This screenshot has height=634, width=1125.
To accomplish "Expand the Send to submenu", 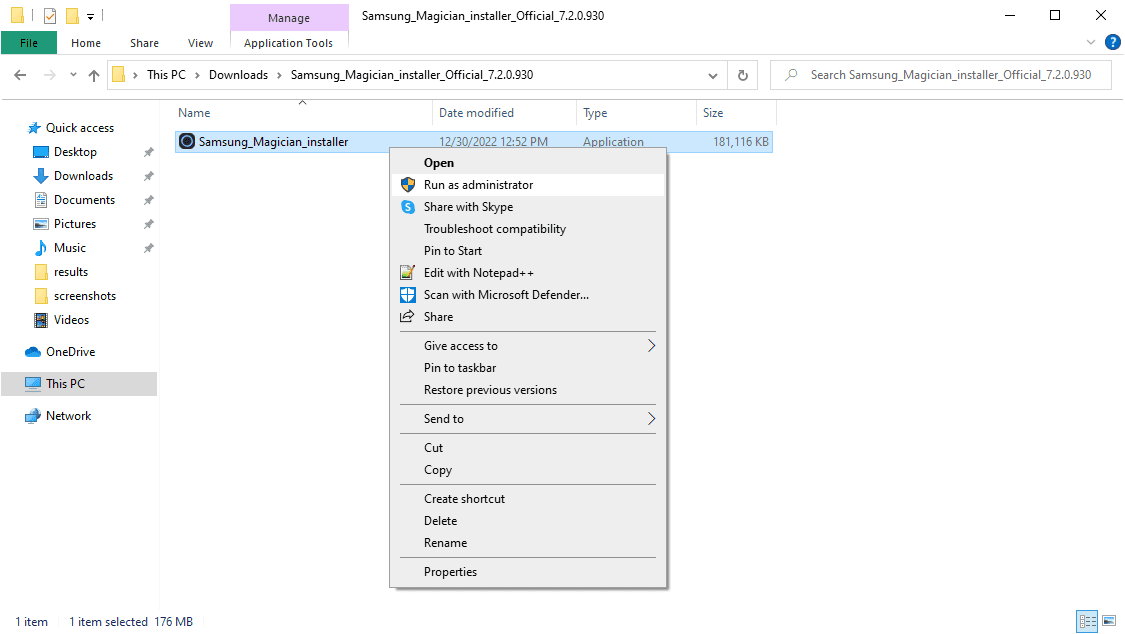I will point(651,419).
